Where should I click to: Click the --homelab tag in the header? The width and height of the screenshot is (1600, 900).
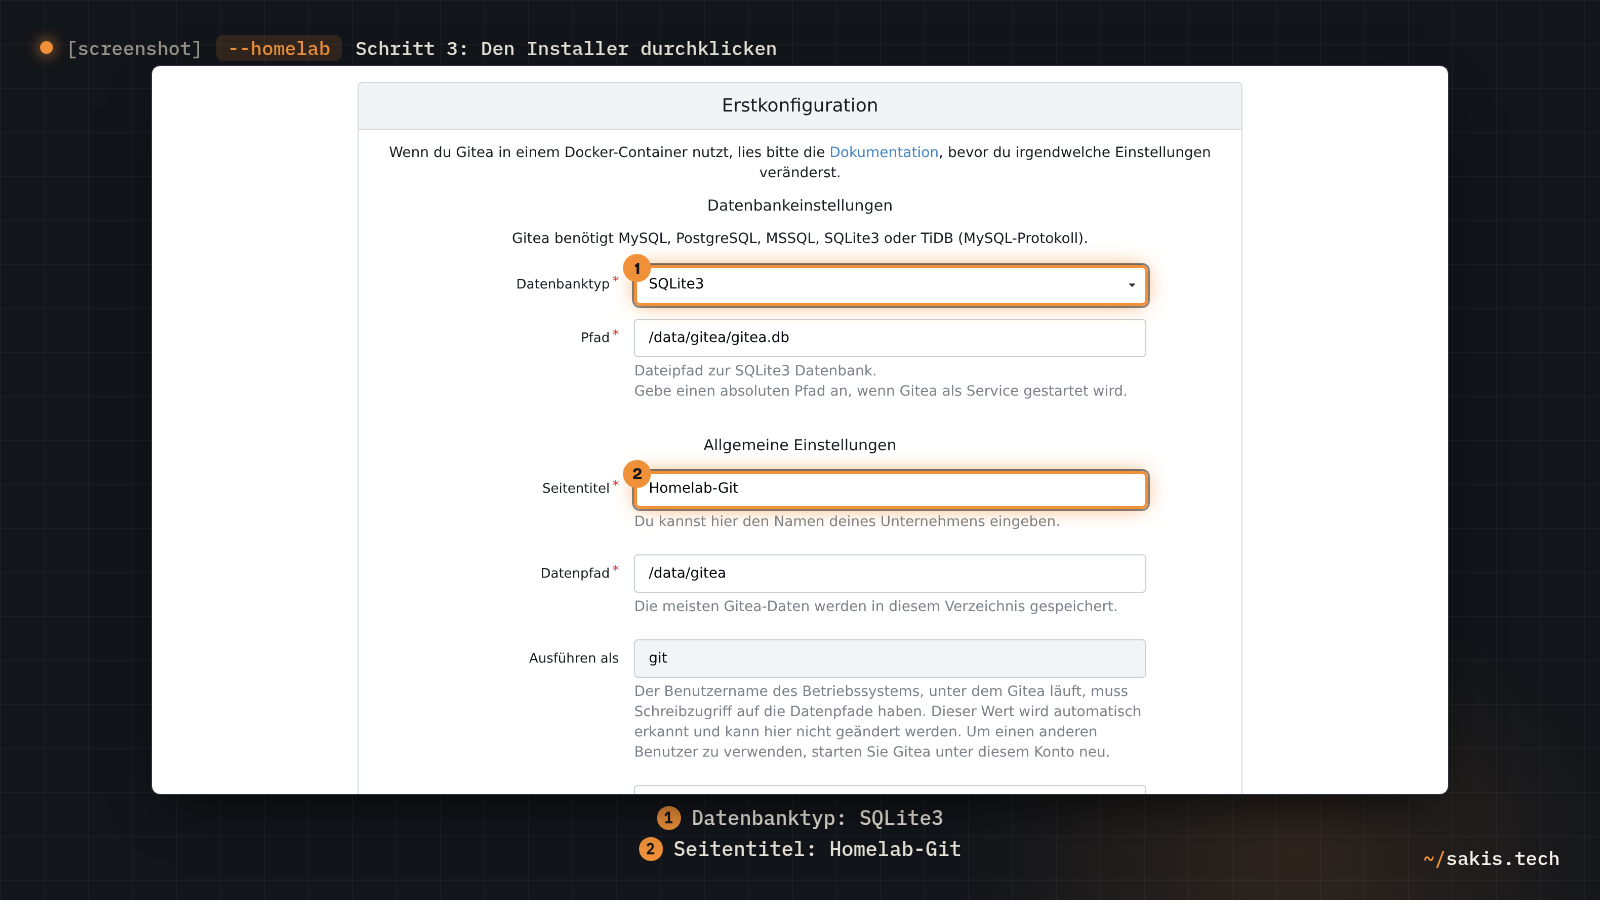pyautogui.click(x=279, y=48)
